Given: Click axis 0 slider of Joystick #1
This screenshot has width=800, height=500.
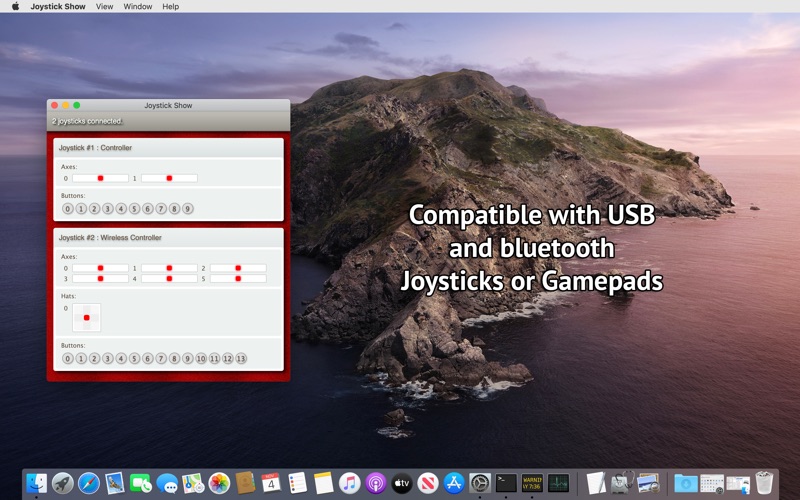Looking at the screenshot, I should (x=101, y=178).
